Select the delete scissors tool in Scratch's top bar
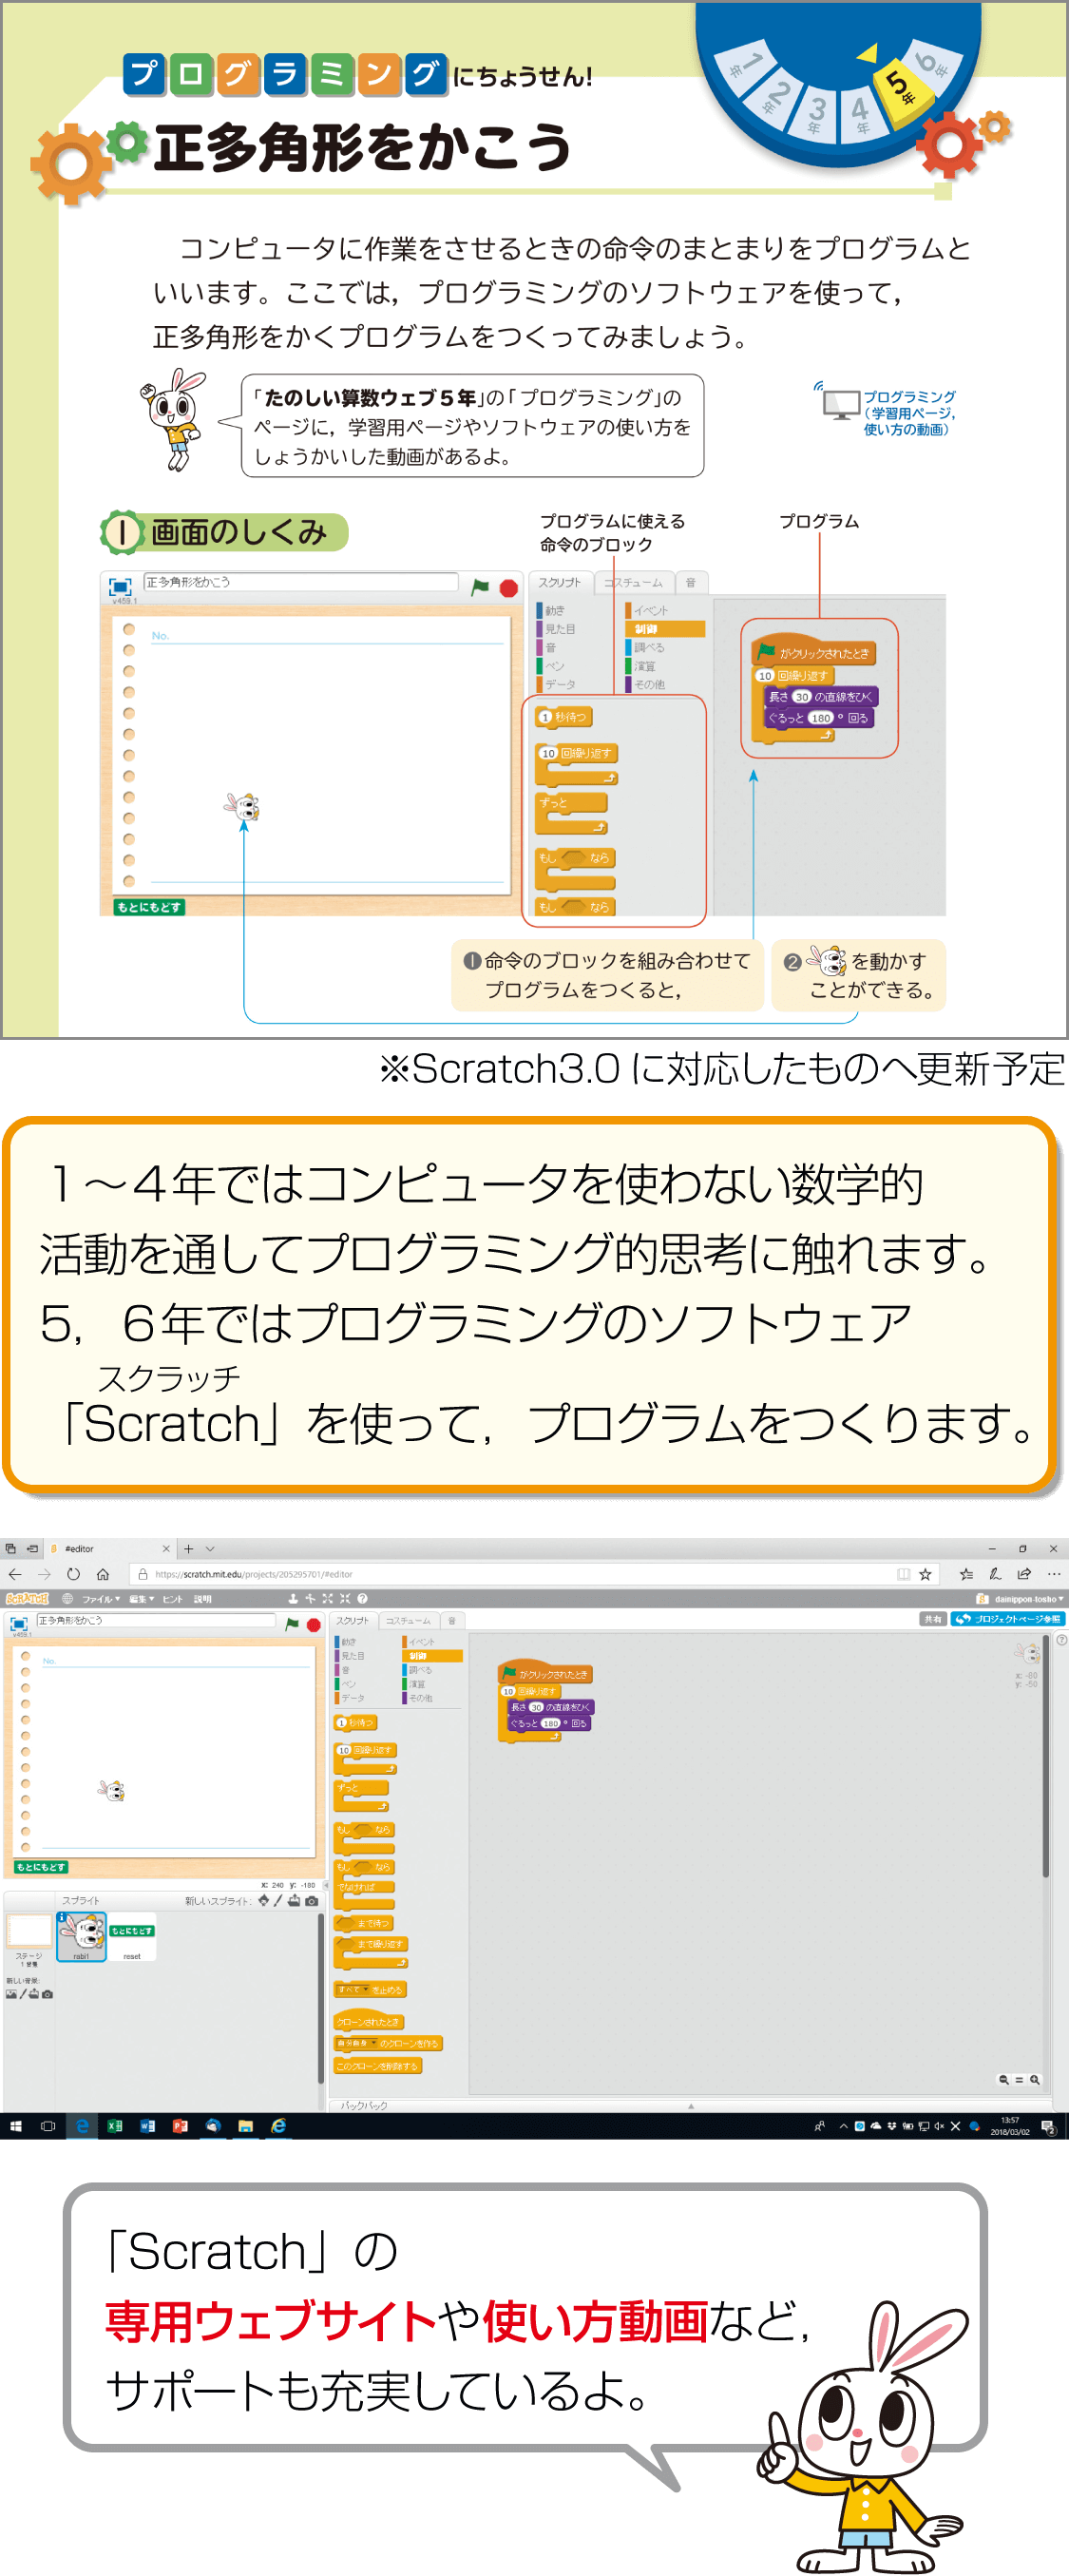This screenshot has width=1069, height=2576. (x=310, y=1598)
